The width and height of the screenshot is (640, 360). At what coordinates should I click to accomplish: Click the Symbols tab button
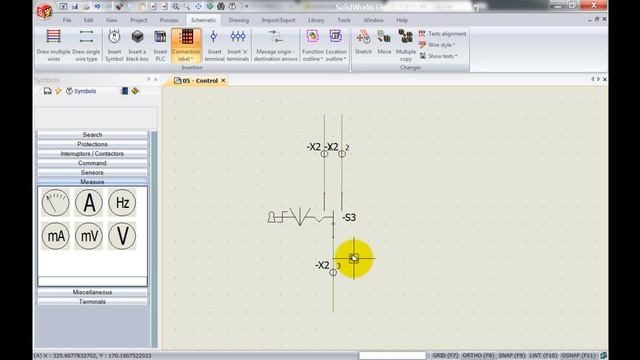tap(81, 91)
